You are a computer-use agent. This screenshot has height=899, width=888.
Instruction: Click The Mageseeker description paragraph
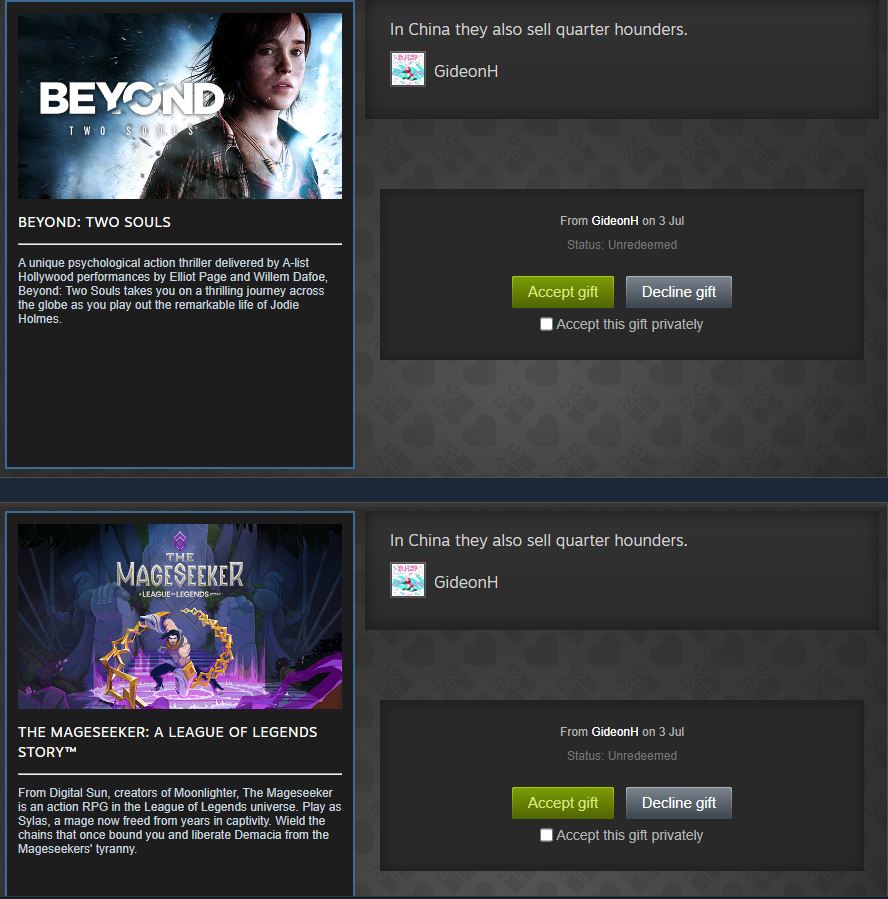(x=179, y=820)
